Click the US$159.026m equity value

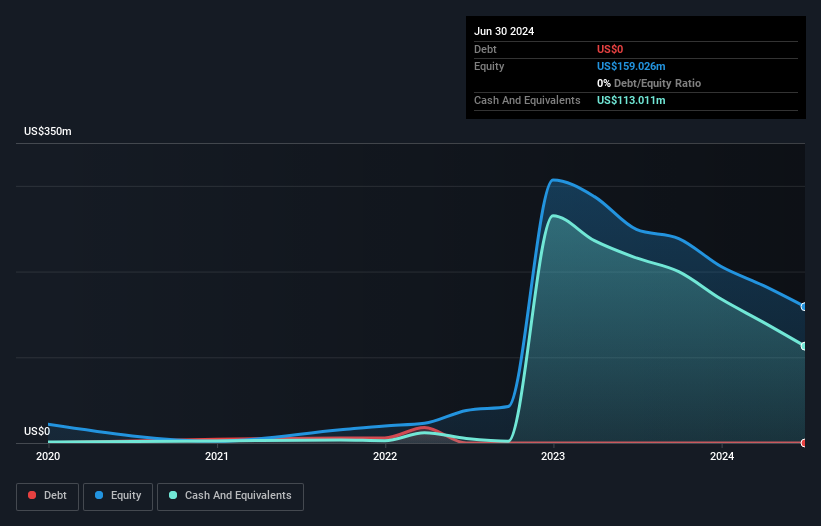(x=631, y=66)
